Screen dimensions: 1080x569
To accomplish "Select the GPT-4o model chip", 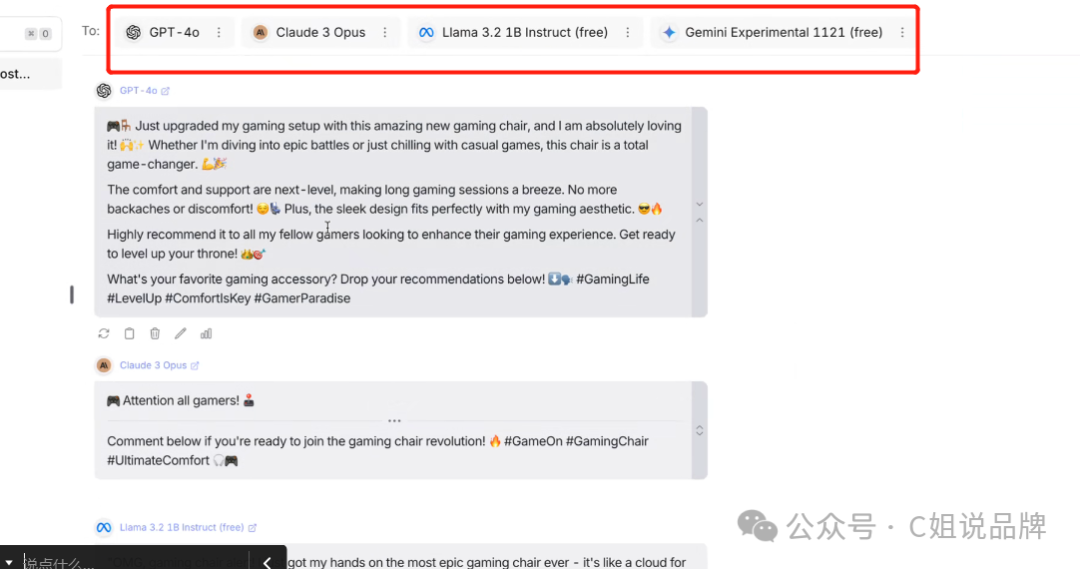I will pos(174,32).
